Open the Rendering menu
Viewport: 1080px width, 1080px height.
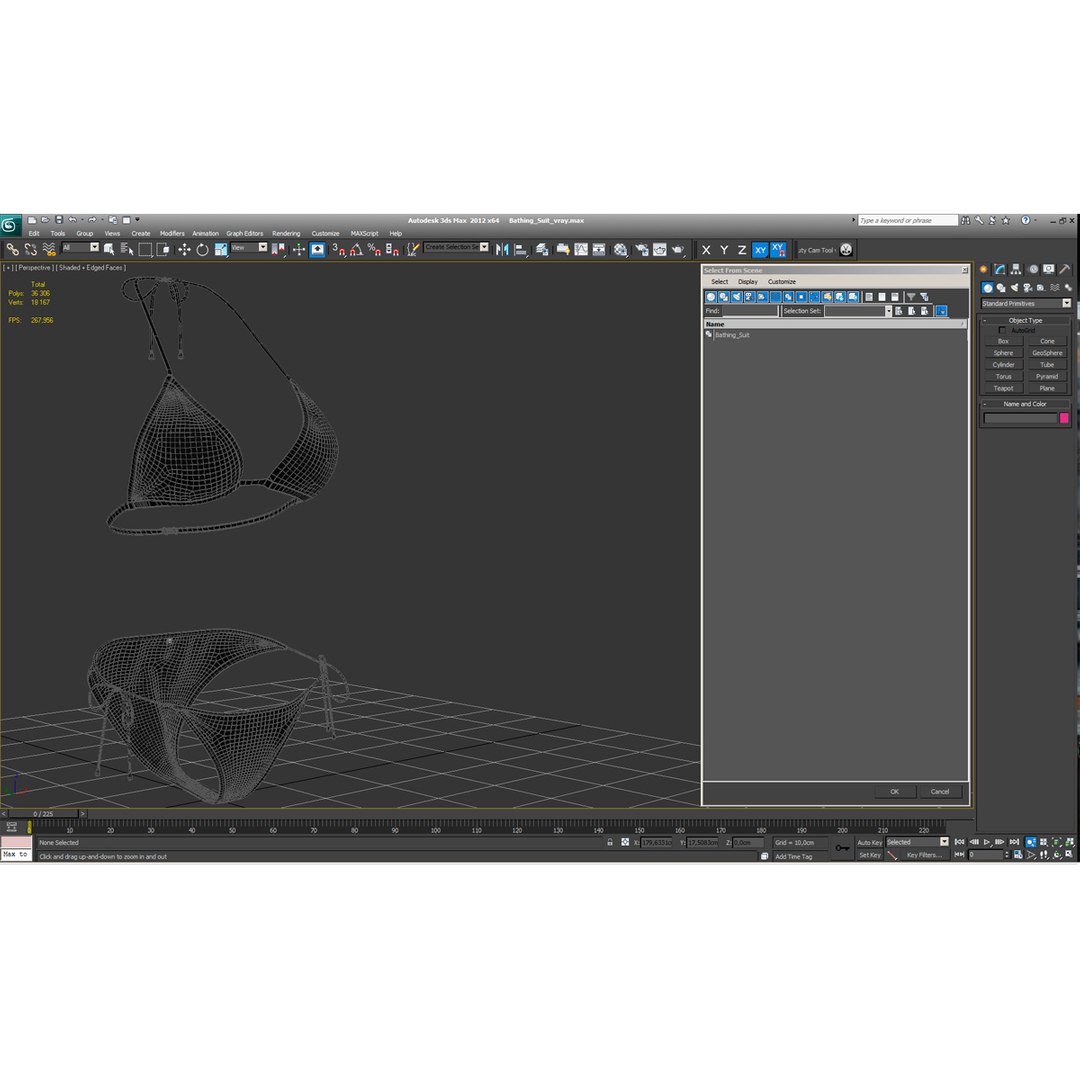286,233
